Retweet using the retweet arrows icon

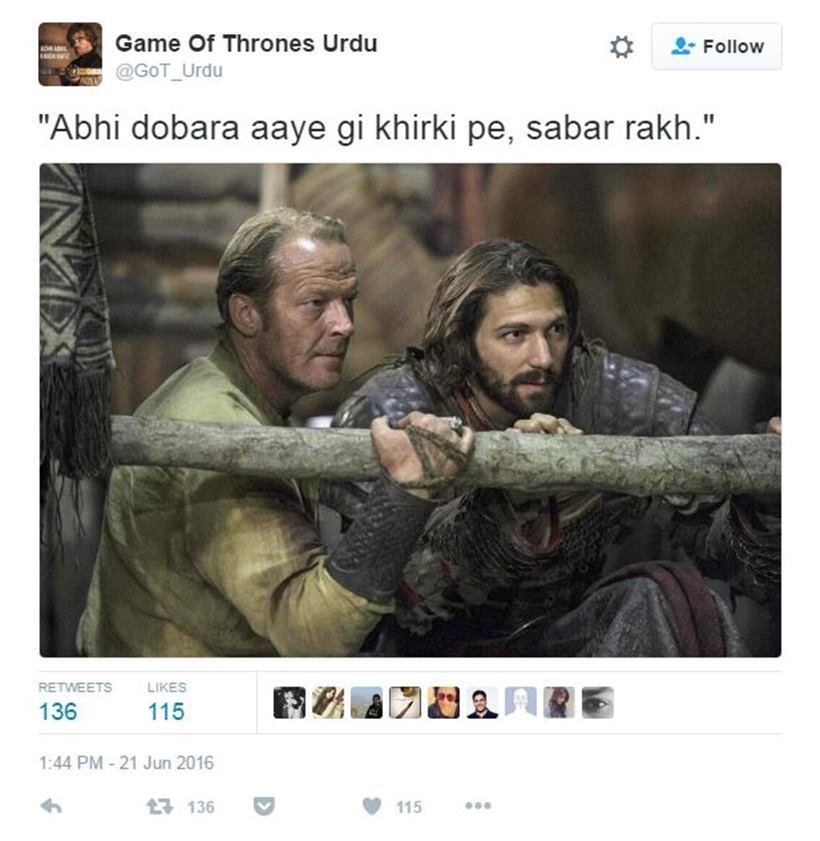click(159, 806)
